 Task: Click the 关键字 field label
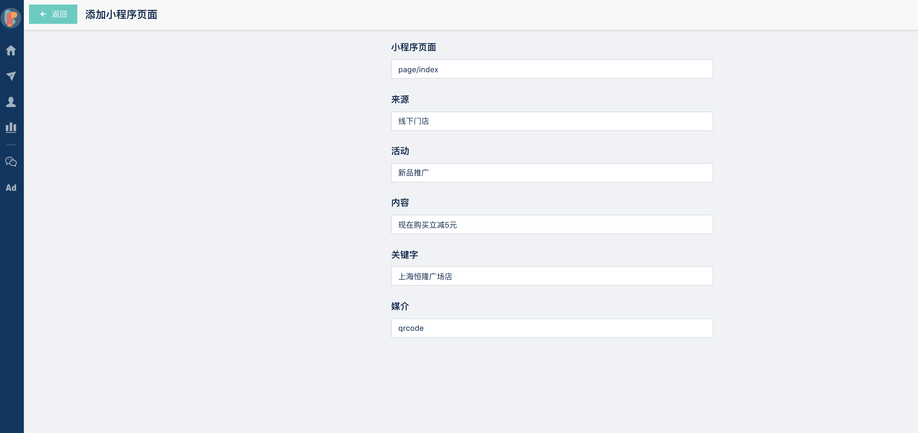[x=404, y=255]
